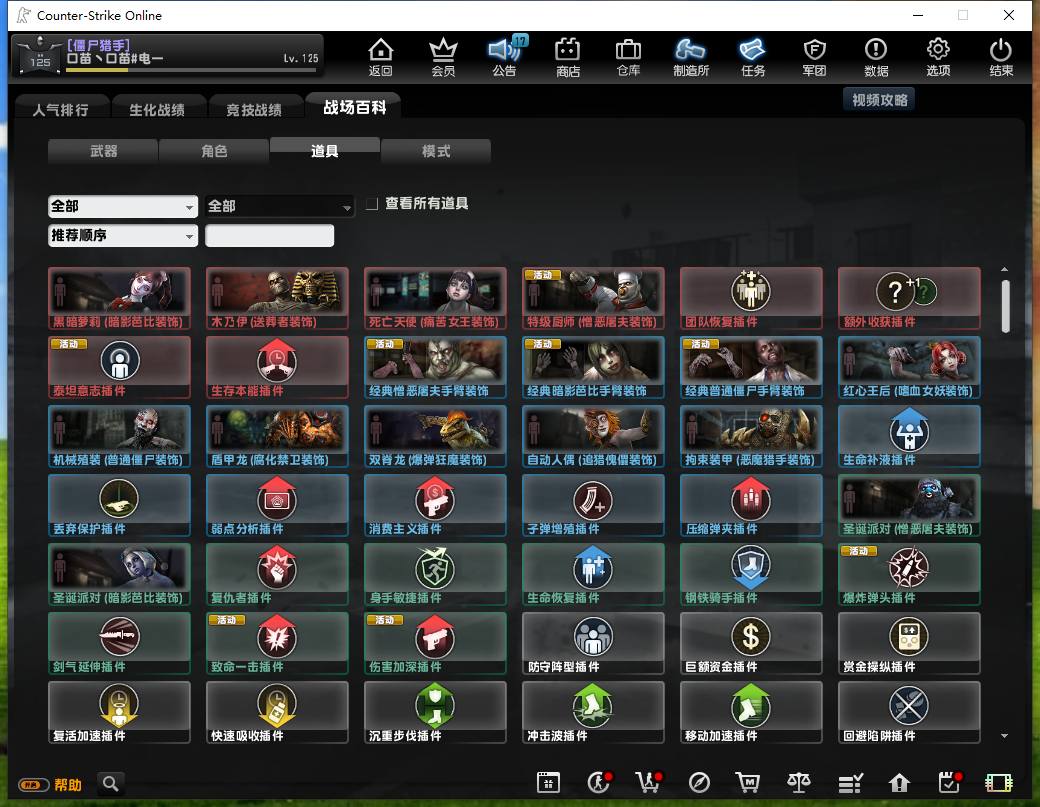Switch to the 武器 tab
This screenshot has height=807, width=1040.
[x=103, y=151]
